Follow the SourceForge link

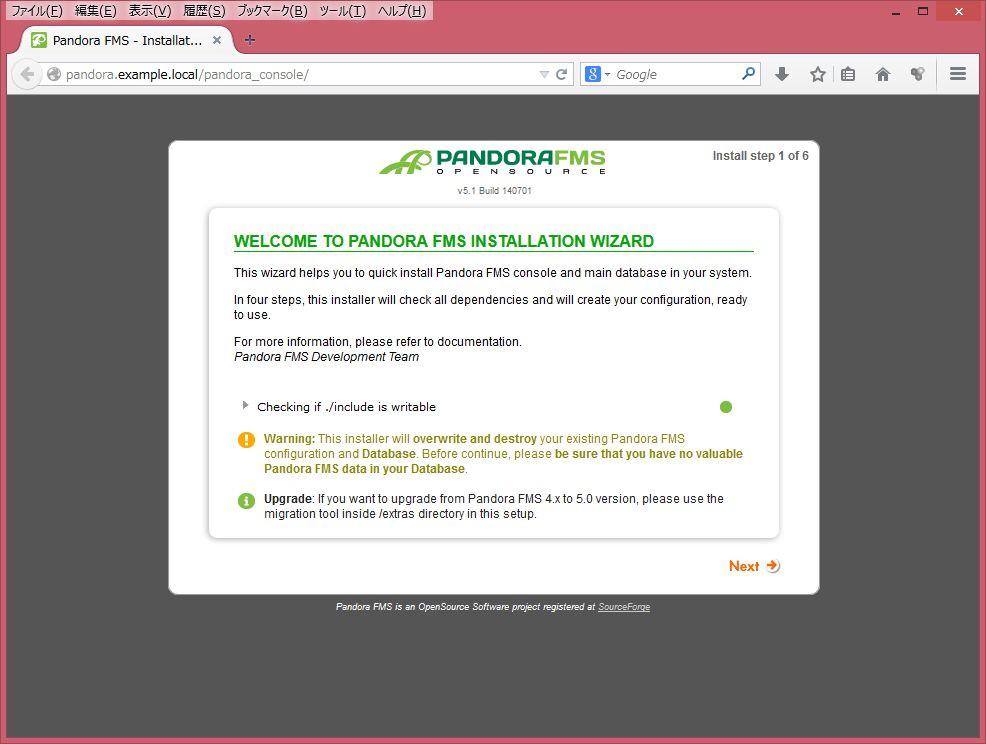tap(624, 607)
